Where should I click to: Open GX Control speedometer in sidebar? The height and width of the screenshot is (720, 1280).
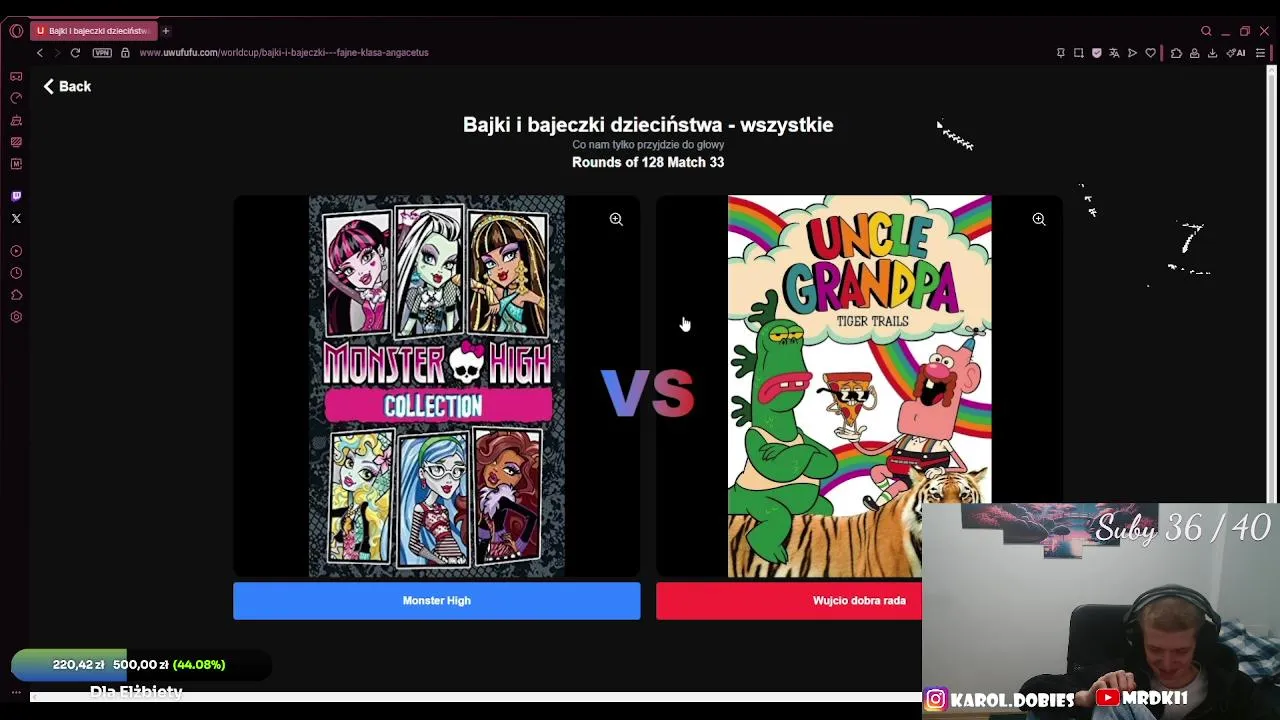[x=16, y=98]
